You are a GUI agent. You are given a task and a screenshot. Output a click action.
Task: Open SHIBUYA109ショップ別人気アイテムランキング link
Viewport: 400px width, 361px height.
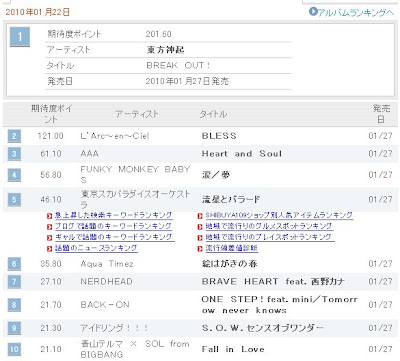pyautogui.click(x=279, y=215)
